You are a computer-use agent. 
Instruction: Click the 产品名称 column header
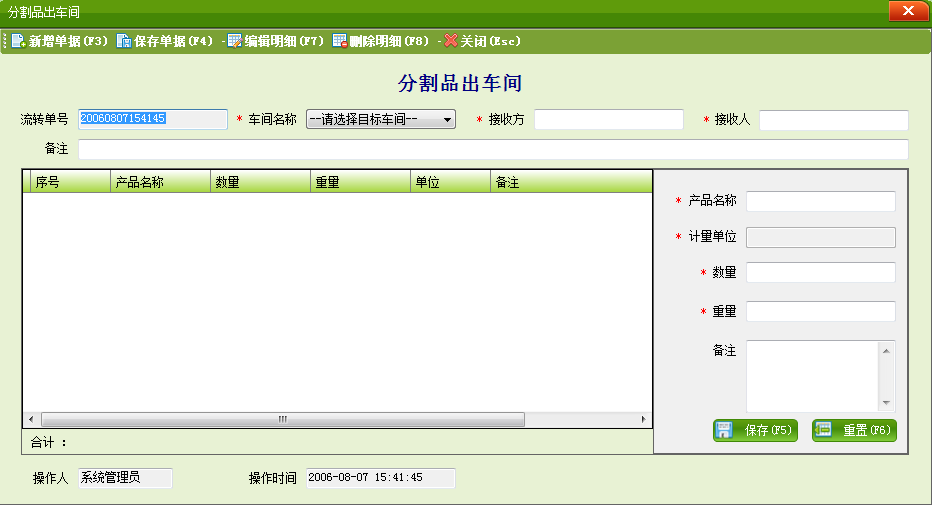click(160, 182)
